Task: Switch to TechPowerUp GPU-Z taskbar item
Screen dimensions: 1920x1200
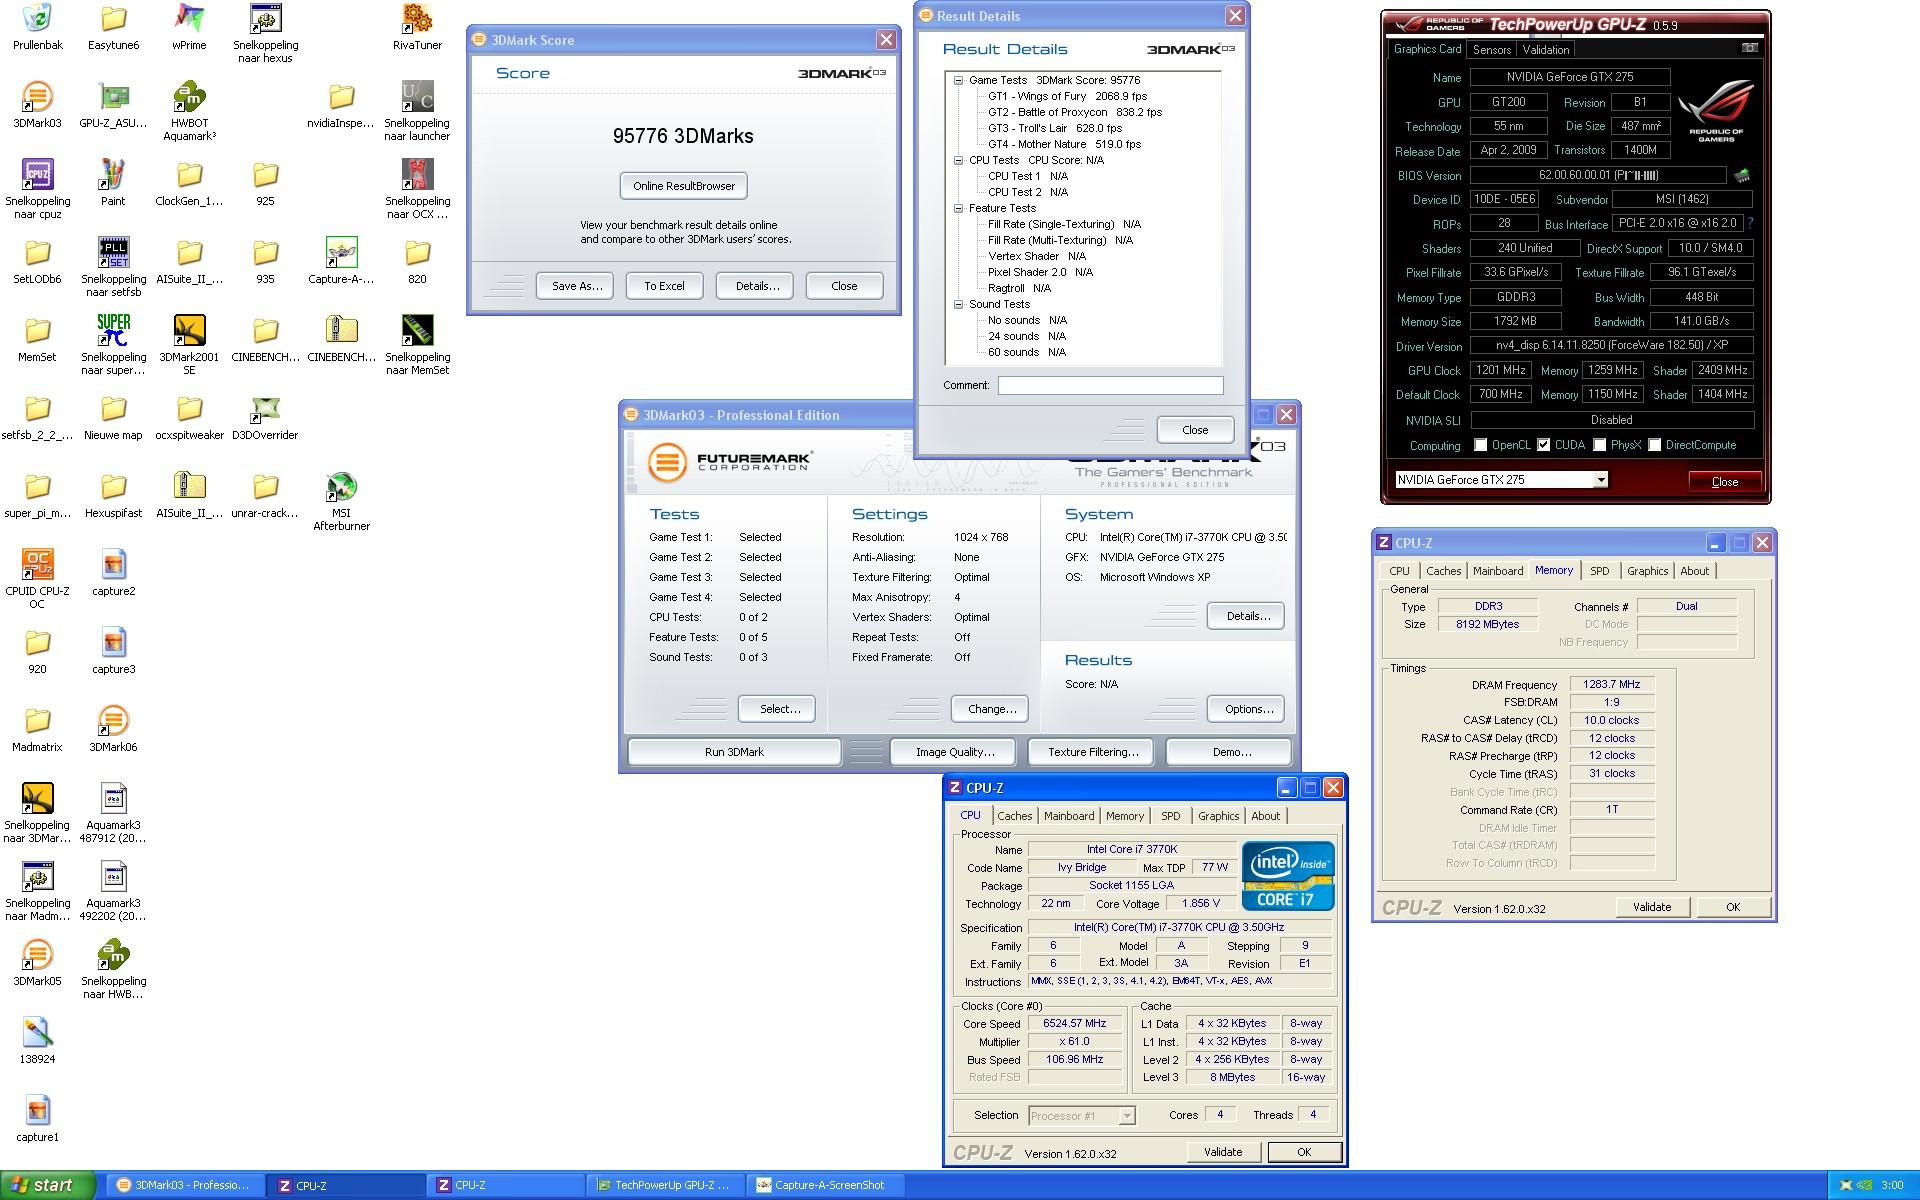Action: (664, 1185)
